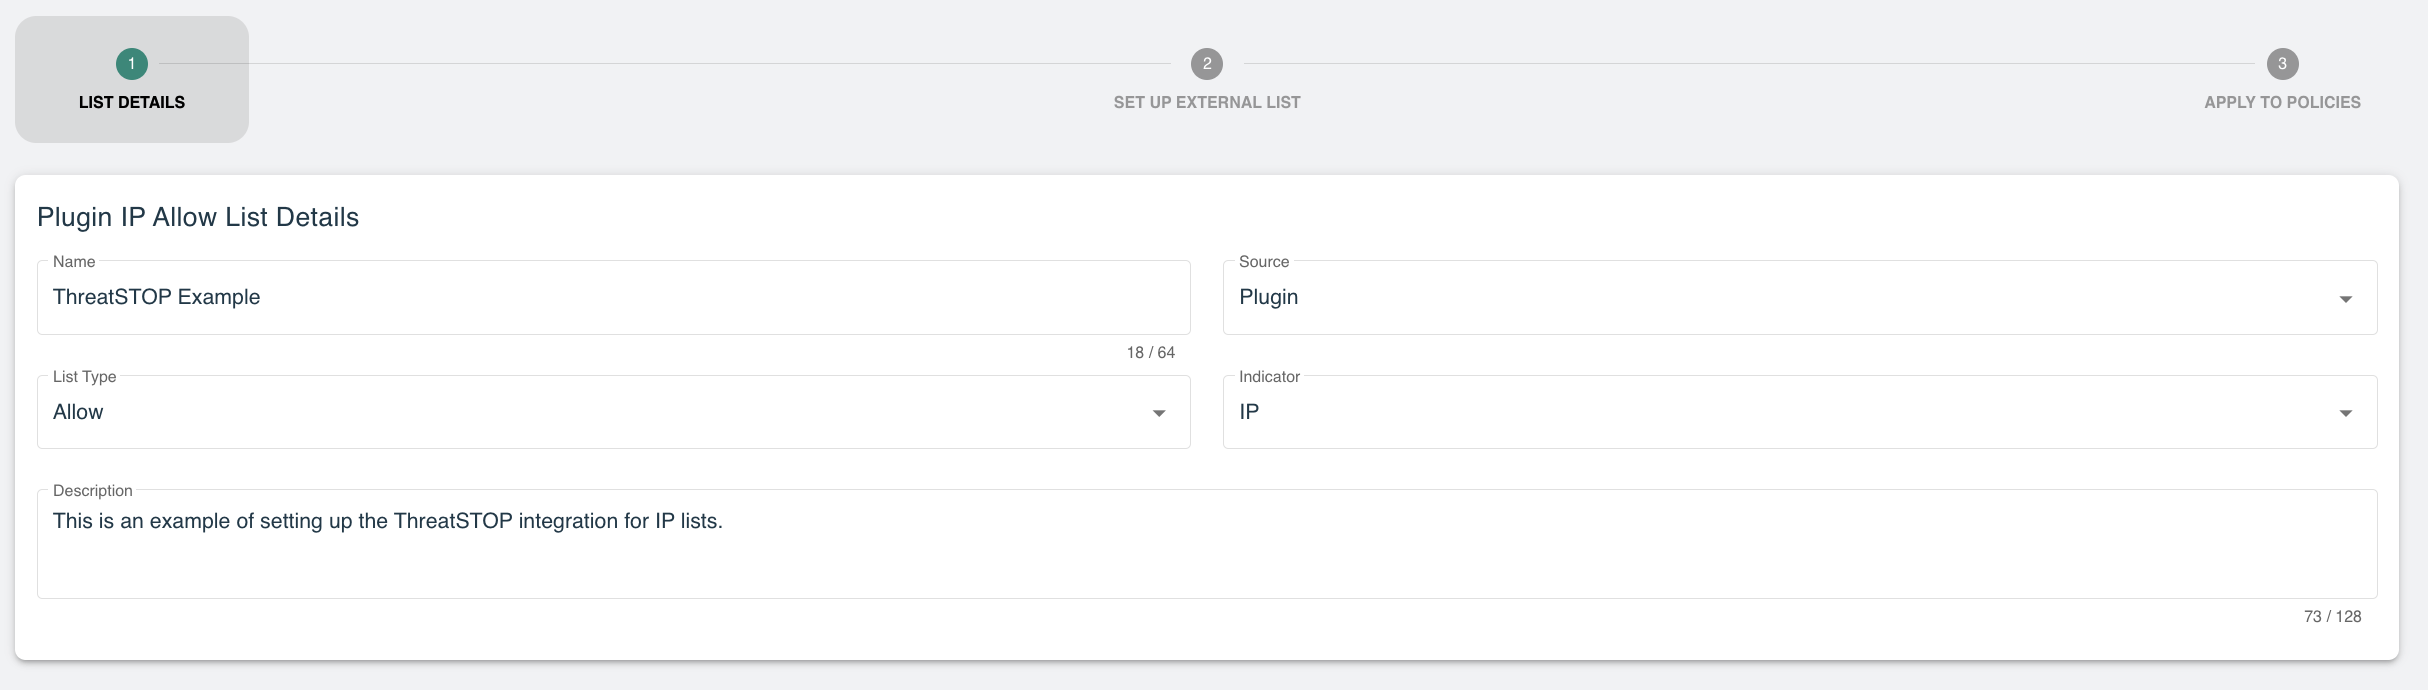The height and width of the screenshot is (690, 2428).
Task: Jump to APPLY TO POLICIES step
Action: 2281,102
